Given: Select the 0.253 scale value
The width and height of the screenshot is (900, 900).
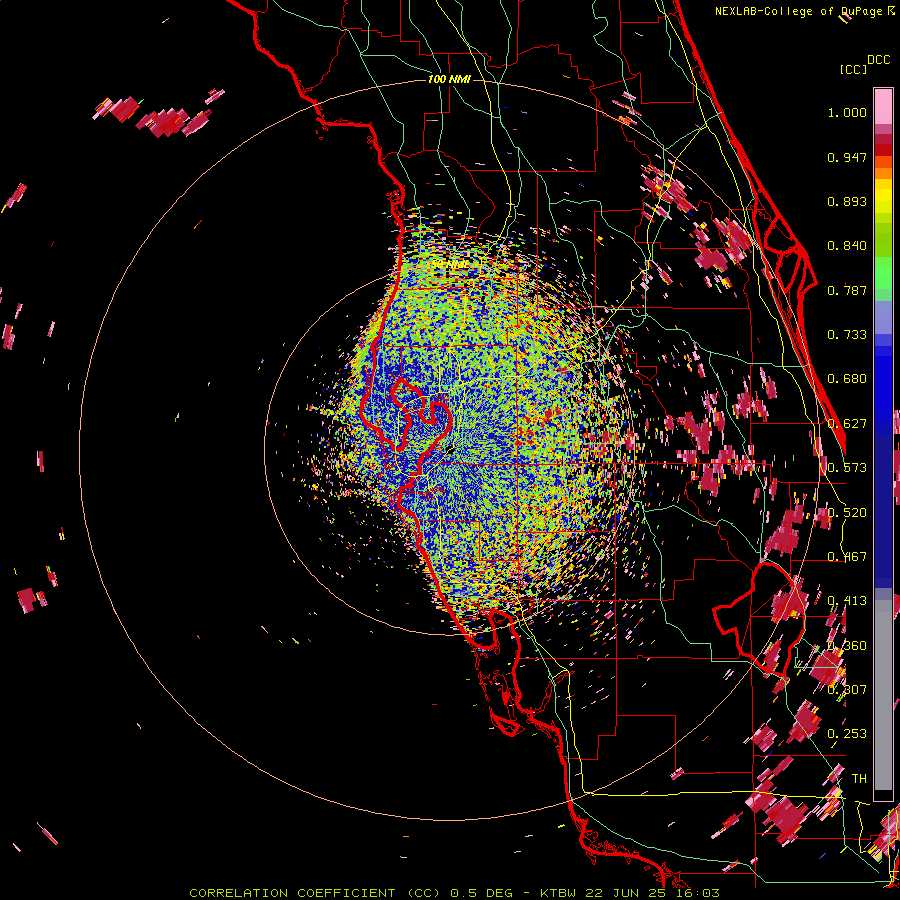Looking at the screenshot, I should point(847,734).
